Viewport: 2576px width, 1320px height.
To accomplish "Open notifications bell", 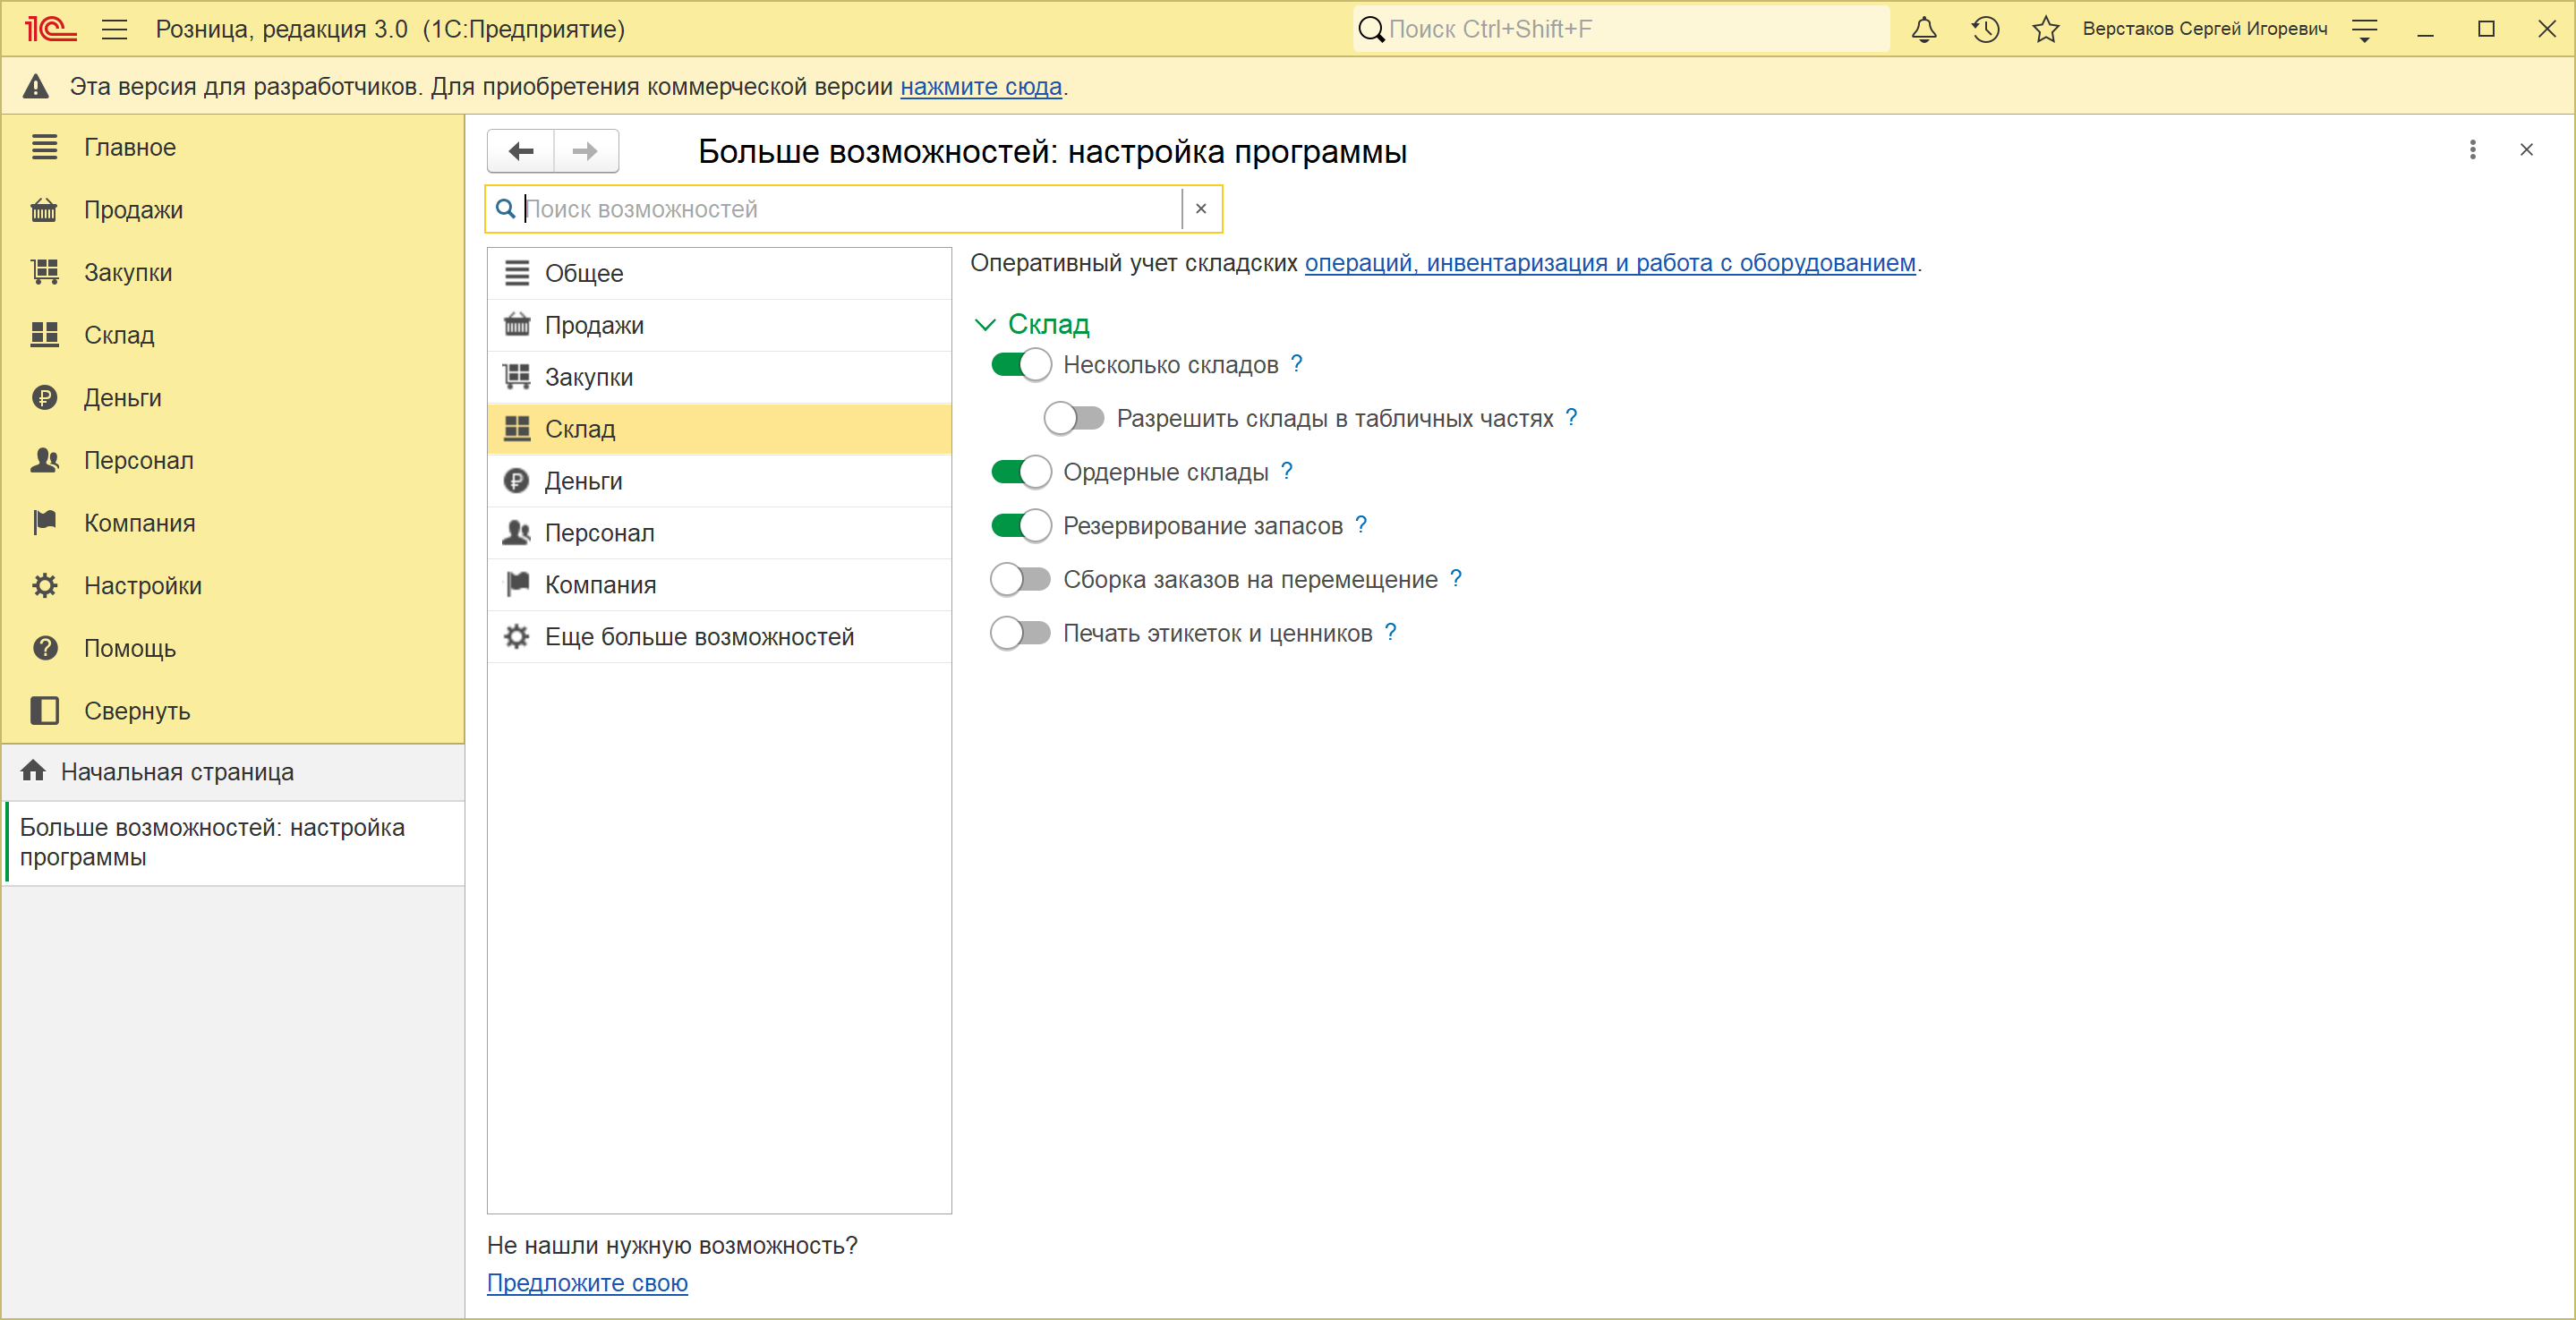I will click(x=1923, y=29).
